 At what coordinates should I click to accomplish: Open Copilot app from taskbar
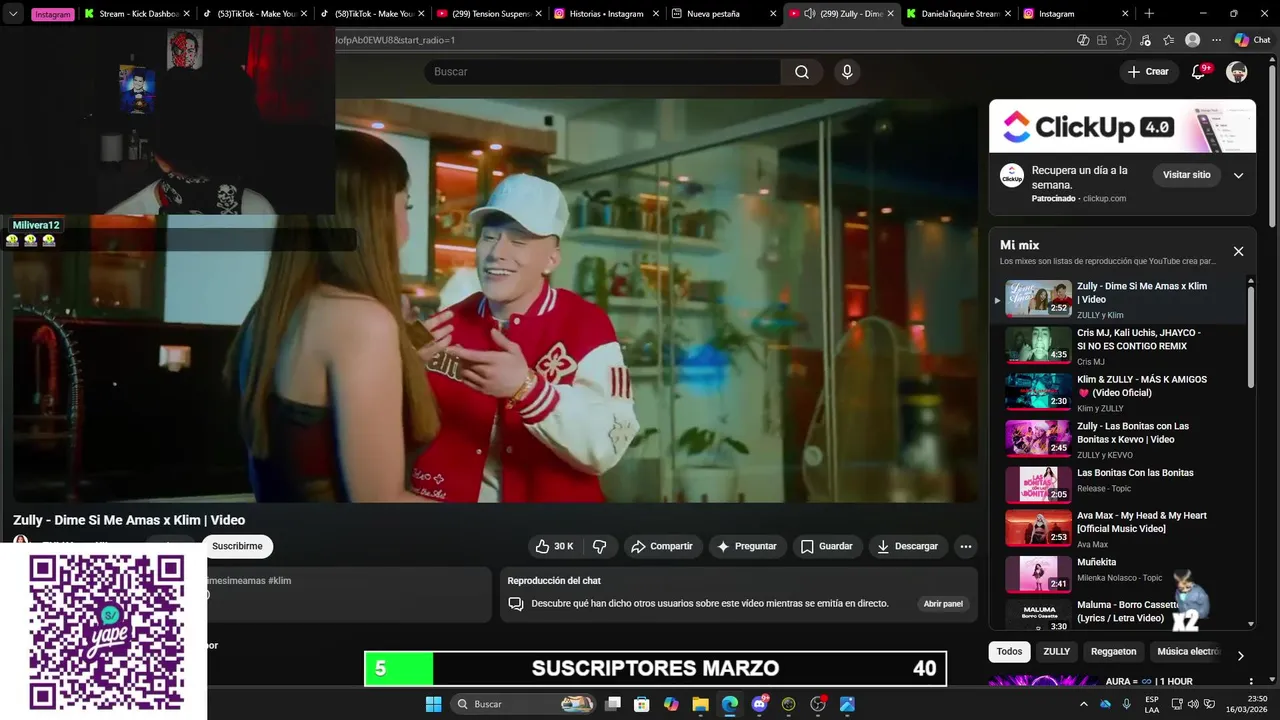671,704
